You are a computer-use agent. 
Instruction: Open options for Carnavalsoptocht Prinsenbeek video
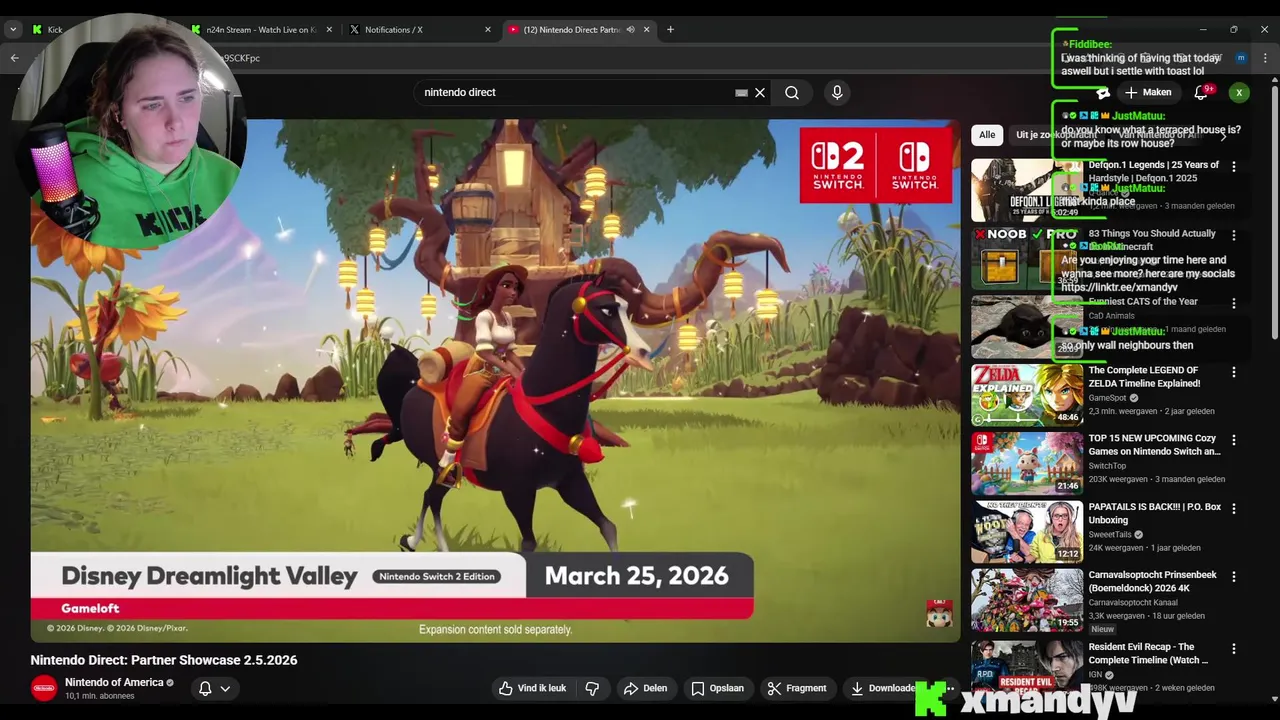point(1233,577)
